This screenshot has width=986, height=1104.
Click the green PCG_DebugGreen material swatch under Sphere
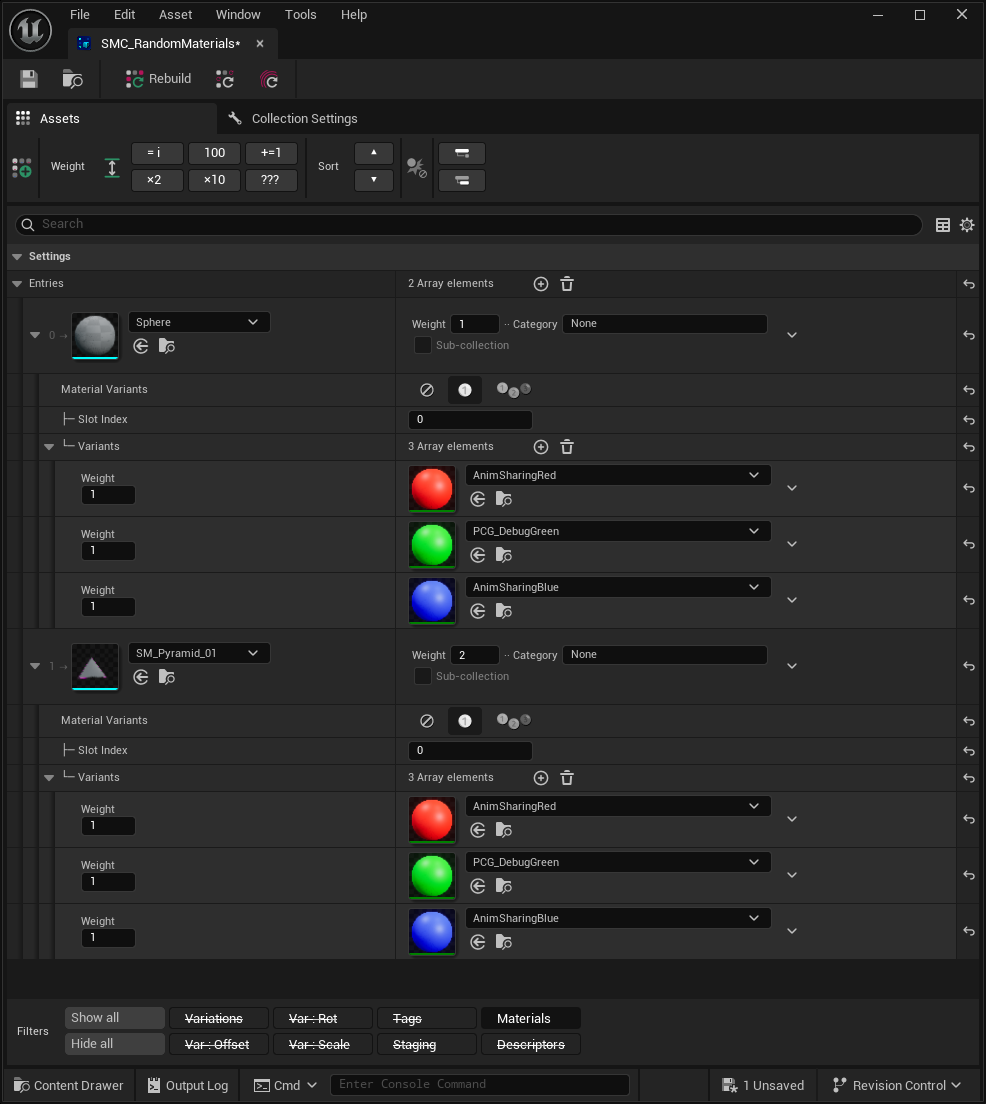(432, 544)
